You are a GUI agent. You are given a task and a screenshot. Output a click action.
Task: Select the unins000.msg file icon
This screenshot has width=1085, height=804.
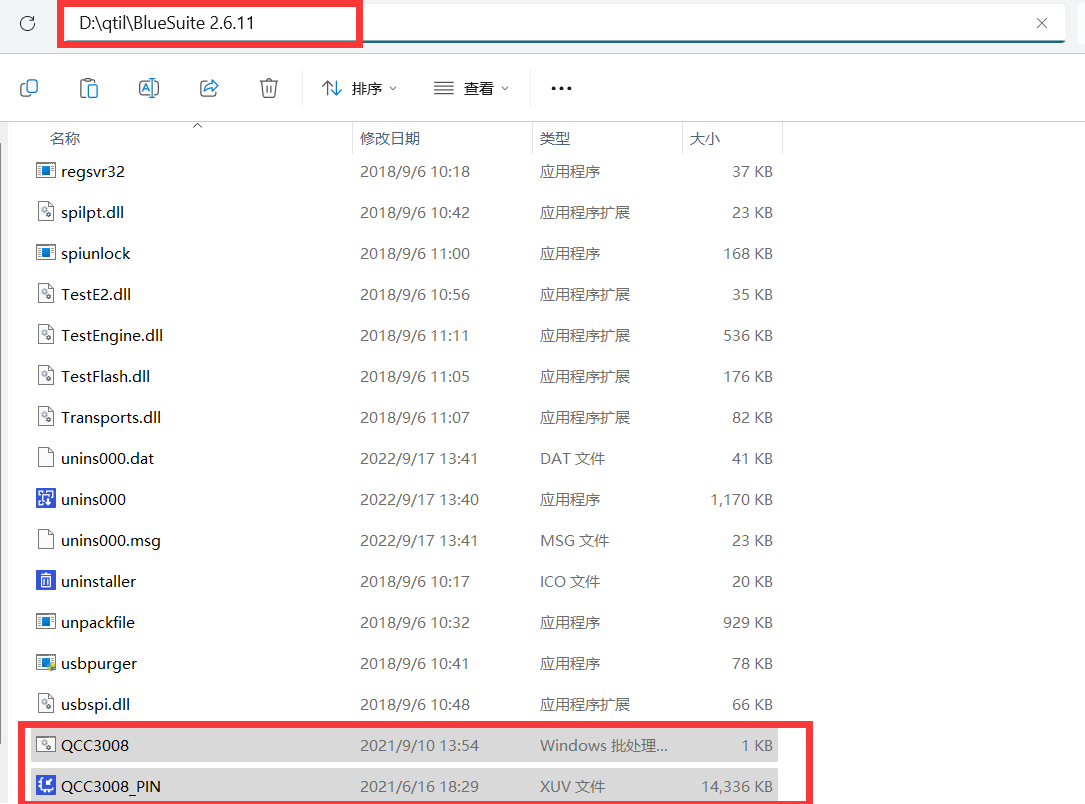(x=46, y=539)
